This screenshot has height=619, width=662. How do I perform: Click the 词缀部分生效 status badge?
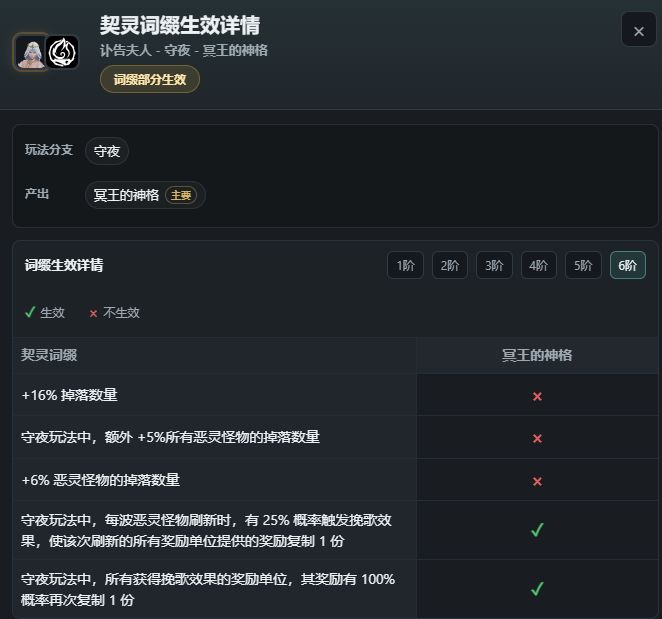pyautogui.click(x=150, y=79)
